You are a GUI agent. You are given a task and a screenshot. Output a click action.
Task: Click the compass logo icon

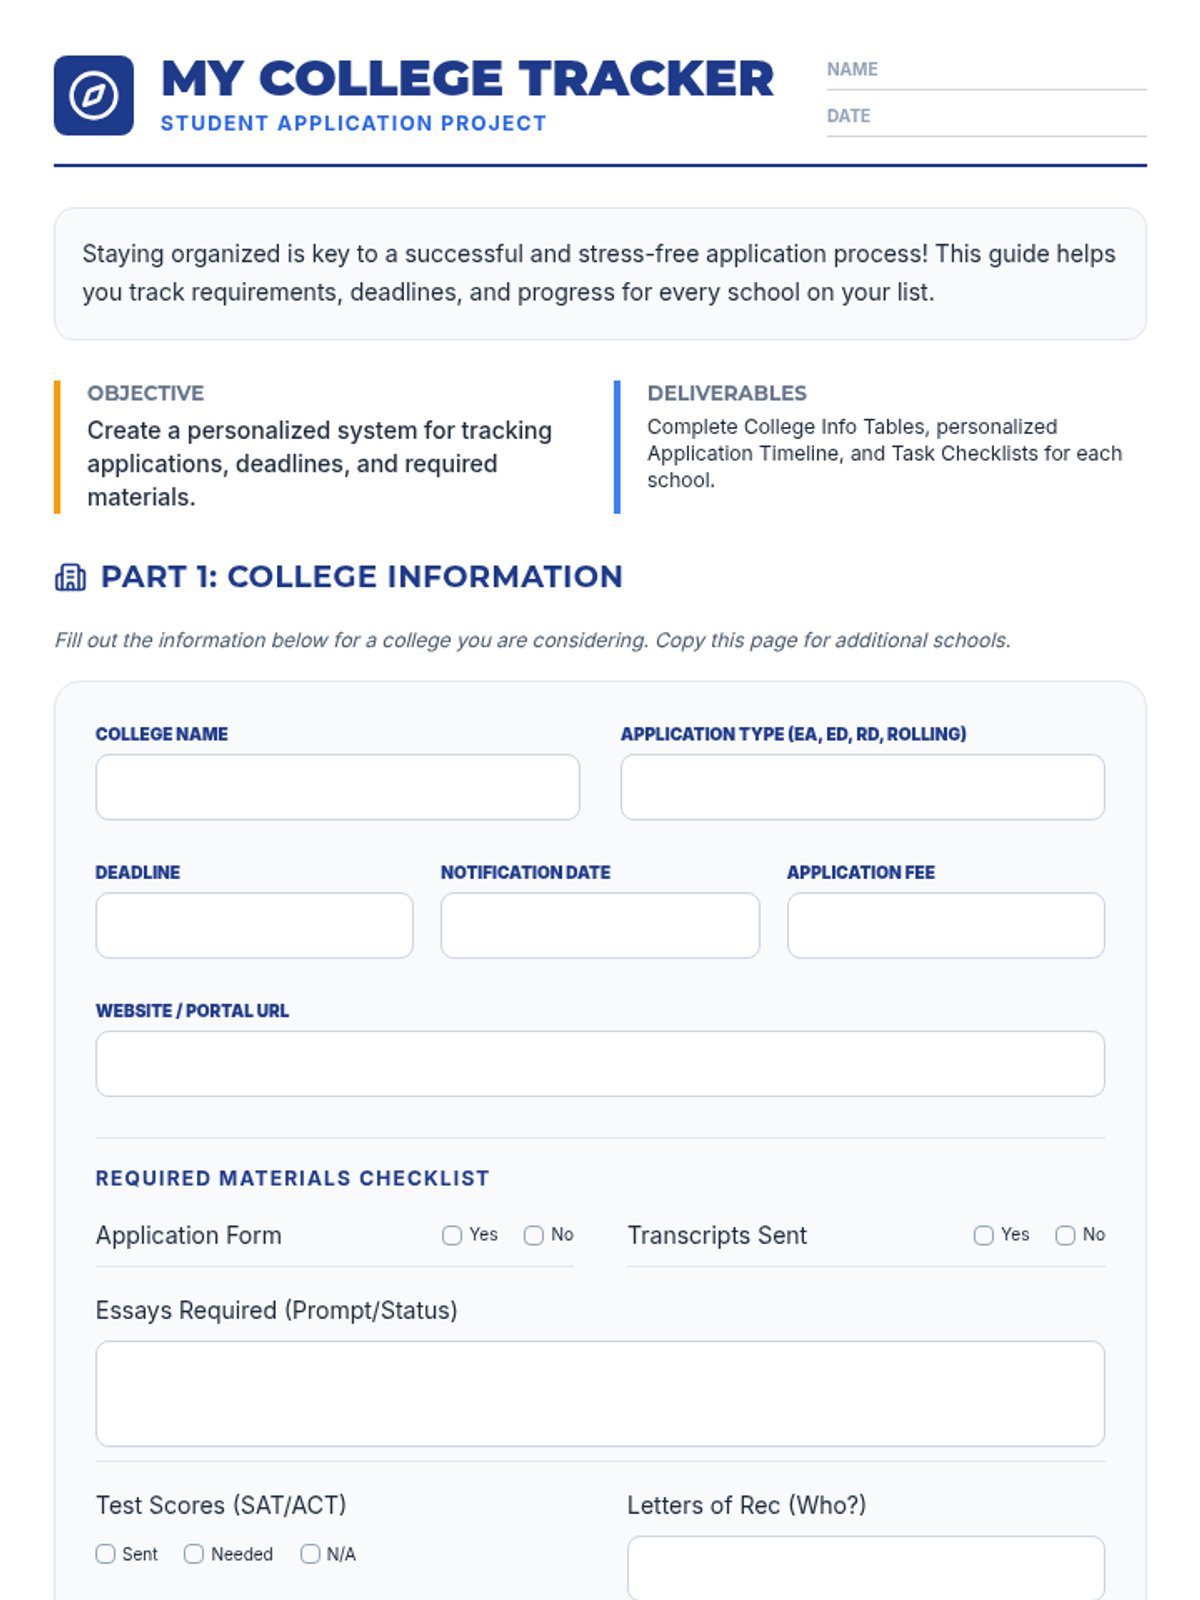point(93,95)
